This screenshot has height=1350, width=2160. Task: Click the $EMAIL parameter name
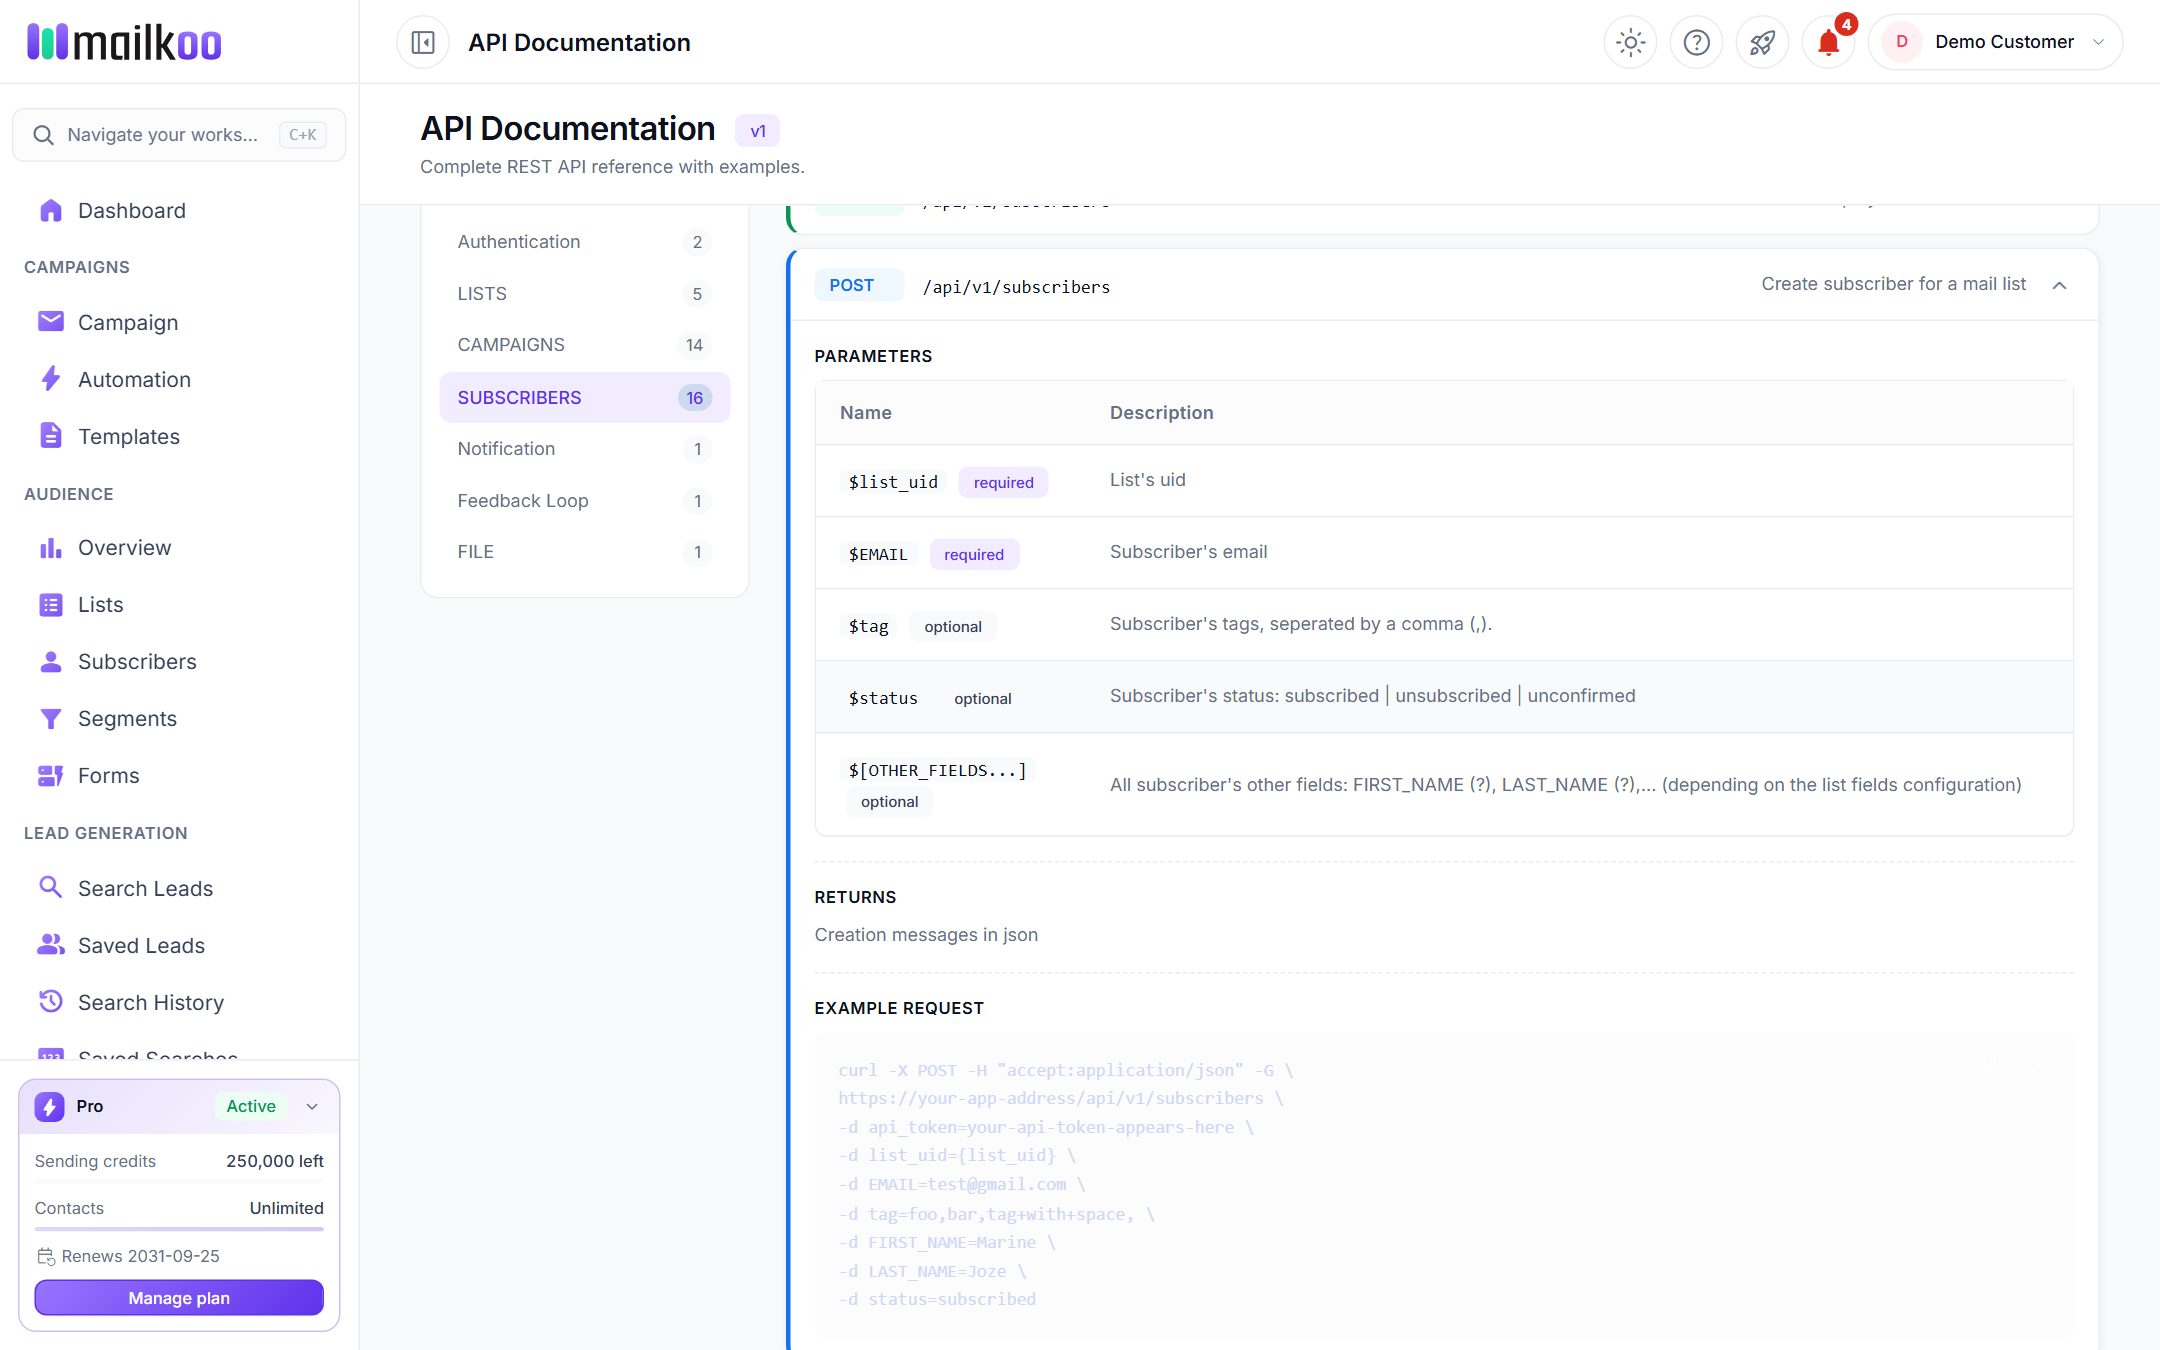878,554
